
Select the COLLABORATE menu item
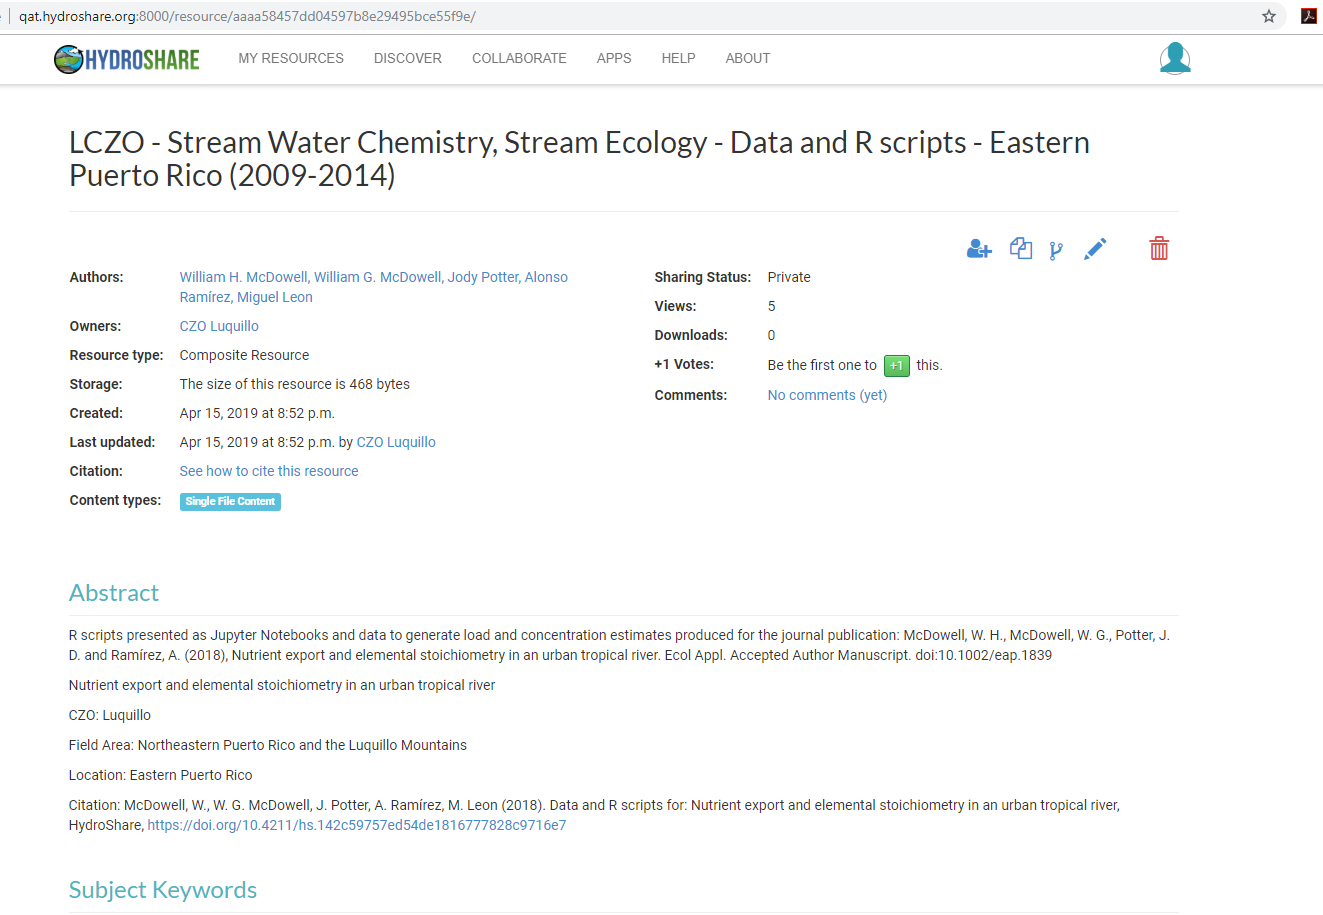(519, 58)
